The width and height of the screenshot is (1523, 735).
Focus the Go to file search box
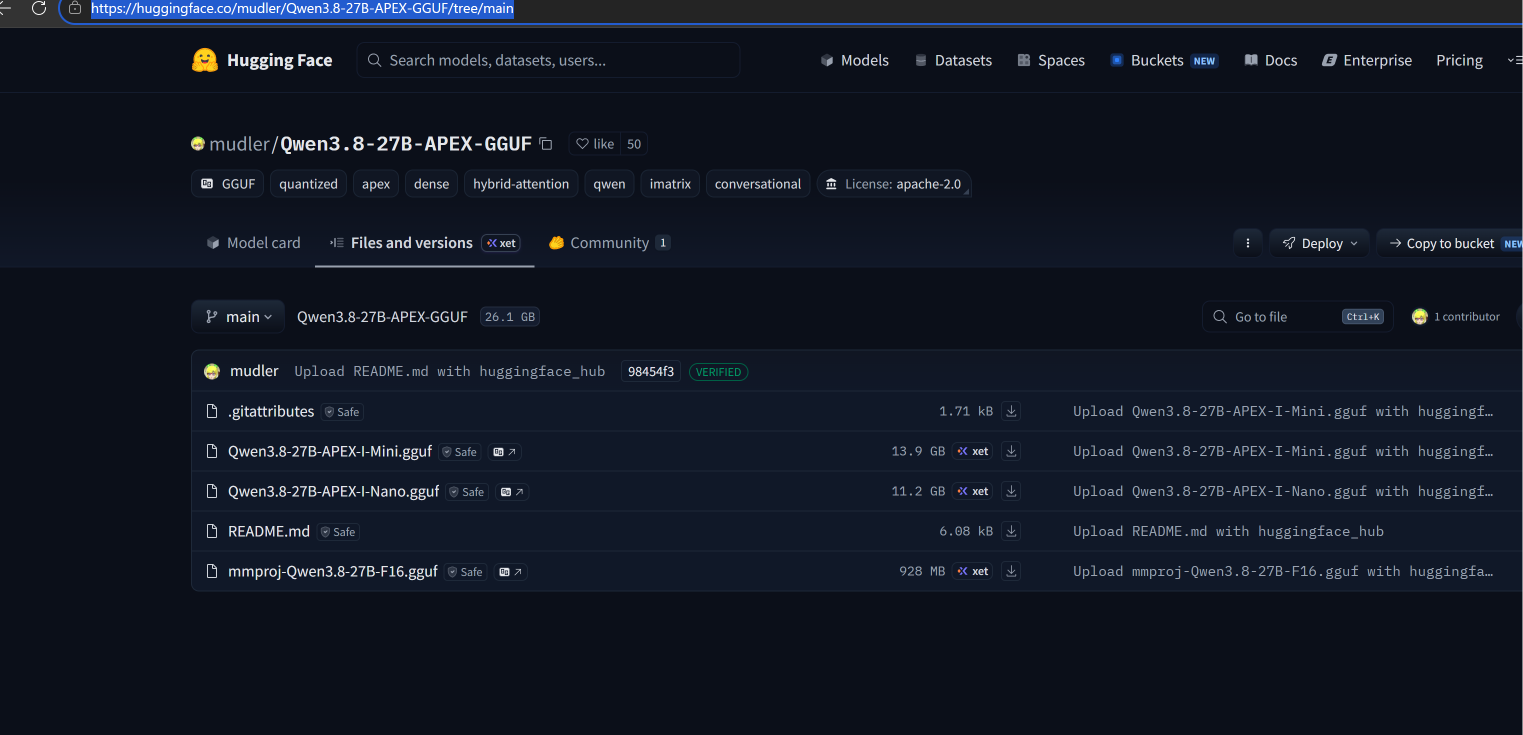click(x=1297, y=316)
